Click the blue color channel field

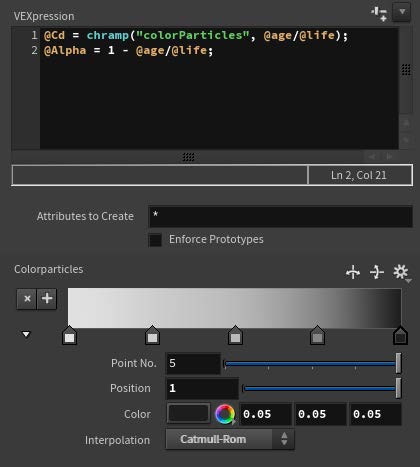pyautogui.click(x=376, y=414)
